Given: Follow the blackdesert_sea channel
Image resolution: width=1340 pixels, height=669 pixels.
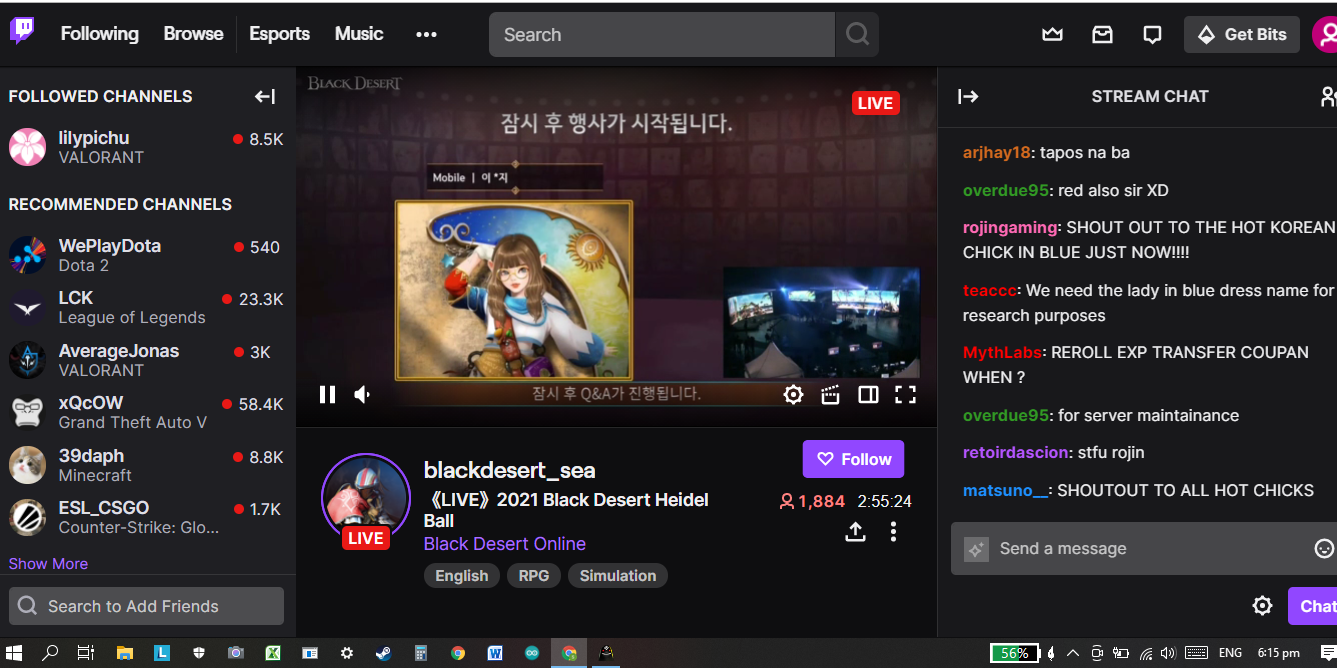Looking at the screenshot, I should click(853, 460).
